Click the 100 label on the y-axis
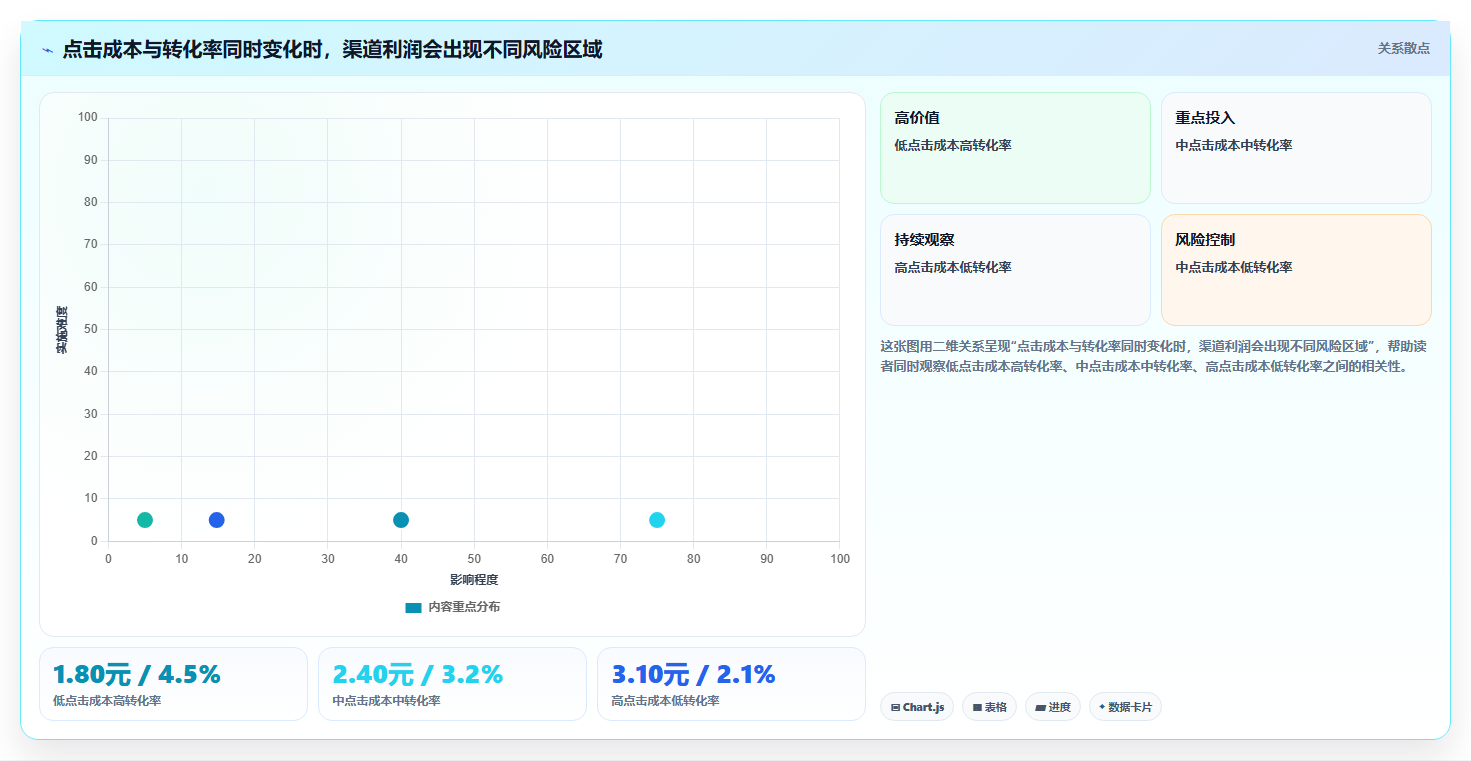The width and height of the screenshot is (1471, 761). point(88,118)
